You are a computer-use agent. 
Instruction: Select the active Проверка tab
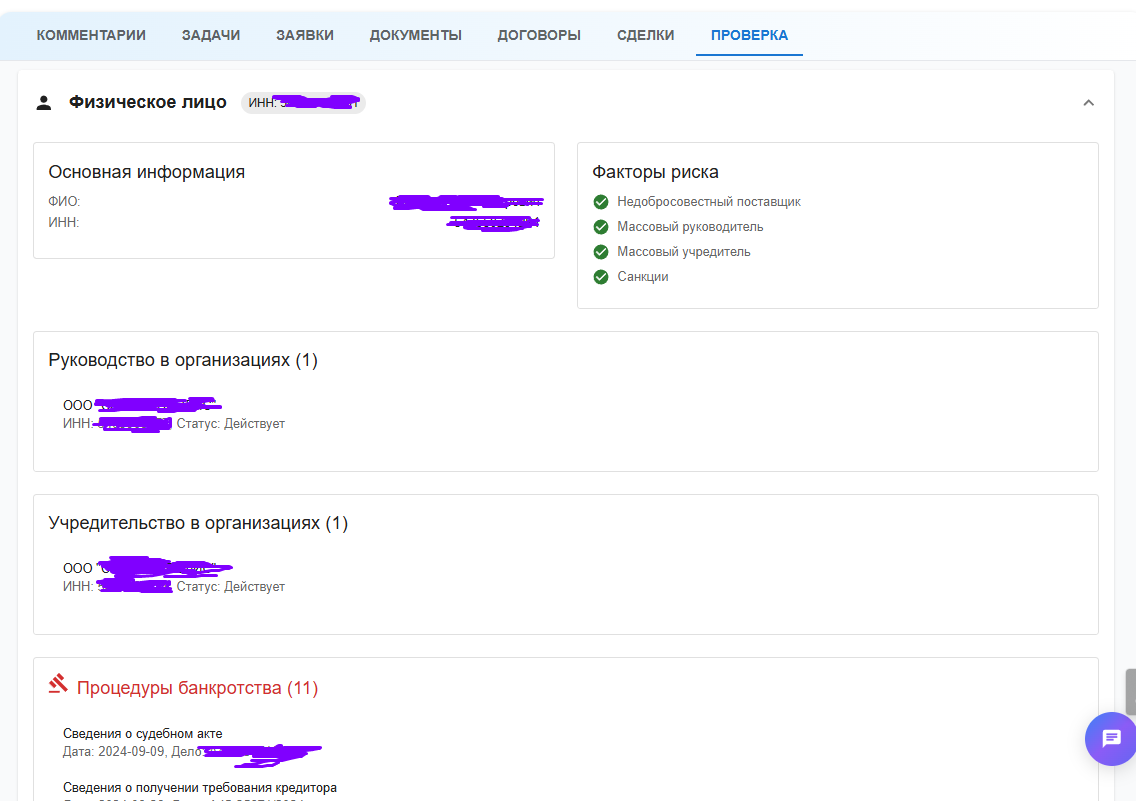pos(749,35)
